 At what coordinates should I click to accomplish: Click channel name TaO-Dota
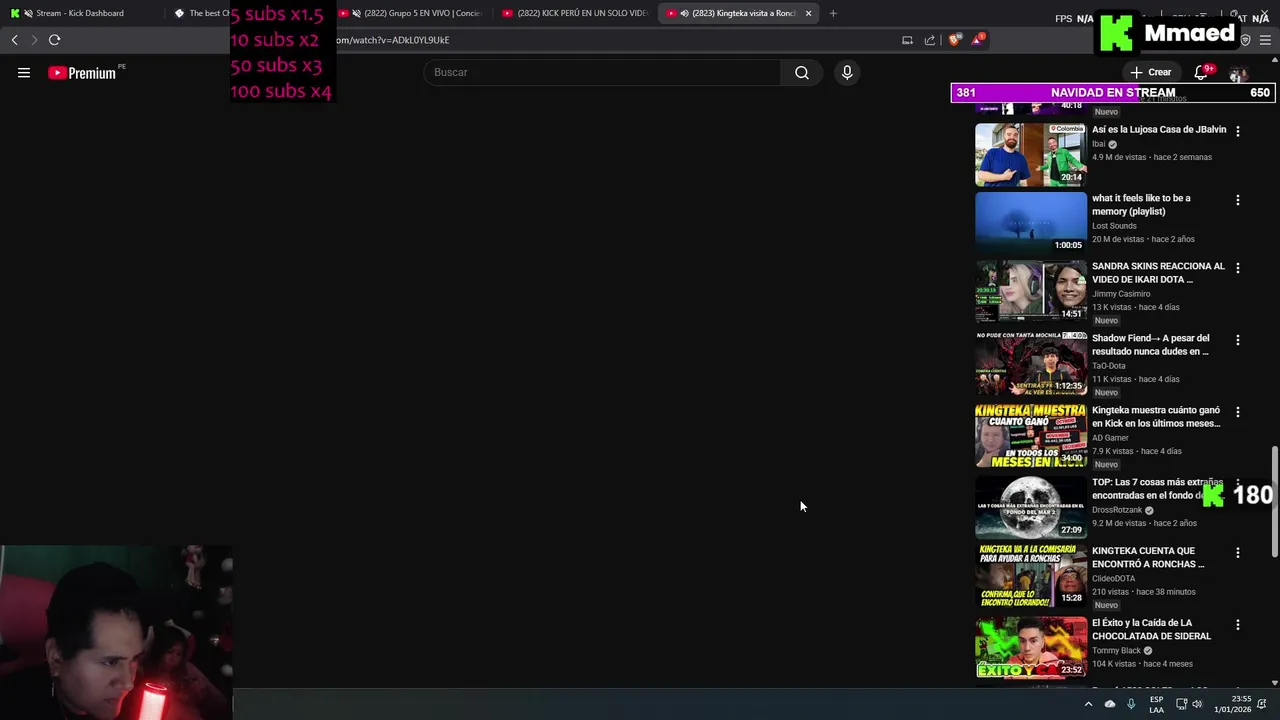coord(1109,366)
